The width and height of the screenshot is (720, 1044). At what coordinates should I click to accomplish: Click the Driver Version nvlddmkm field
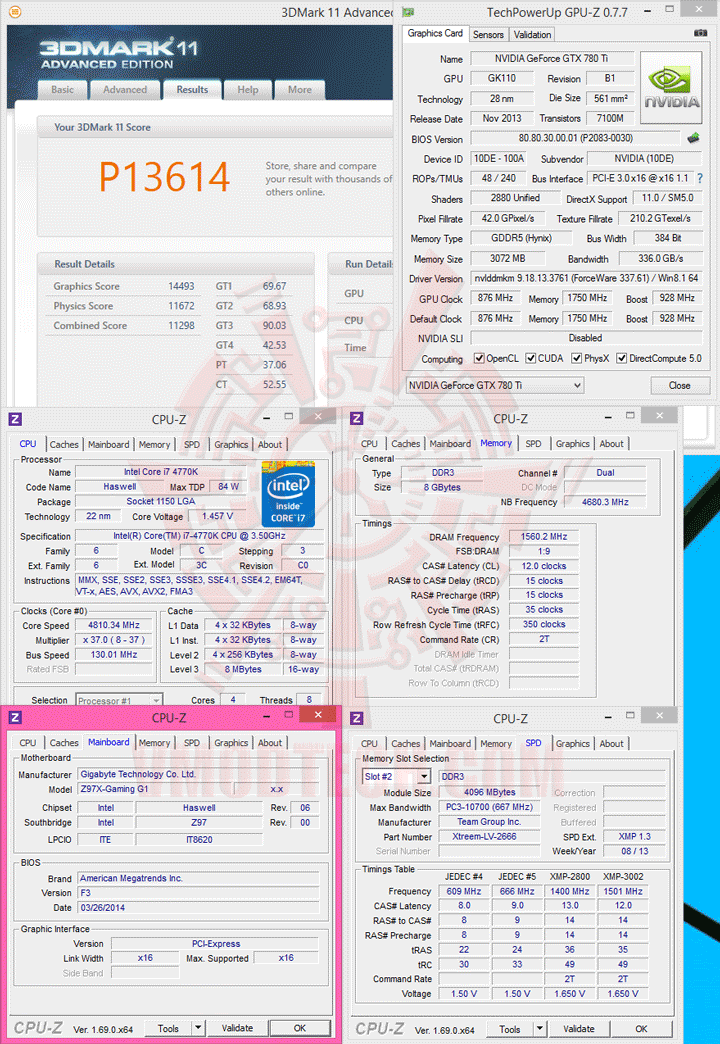[586, 278]
